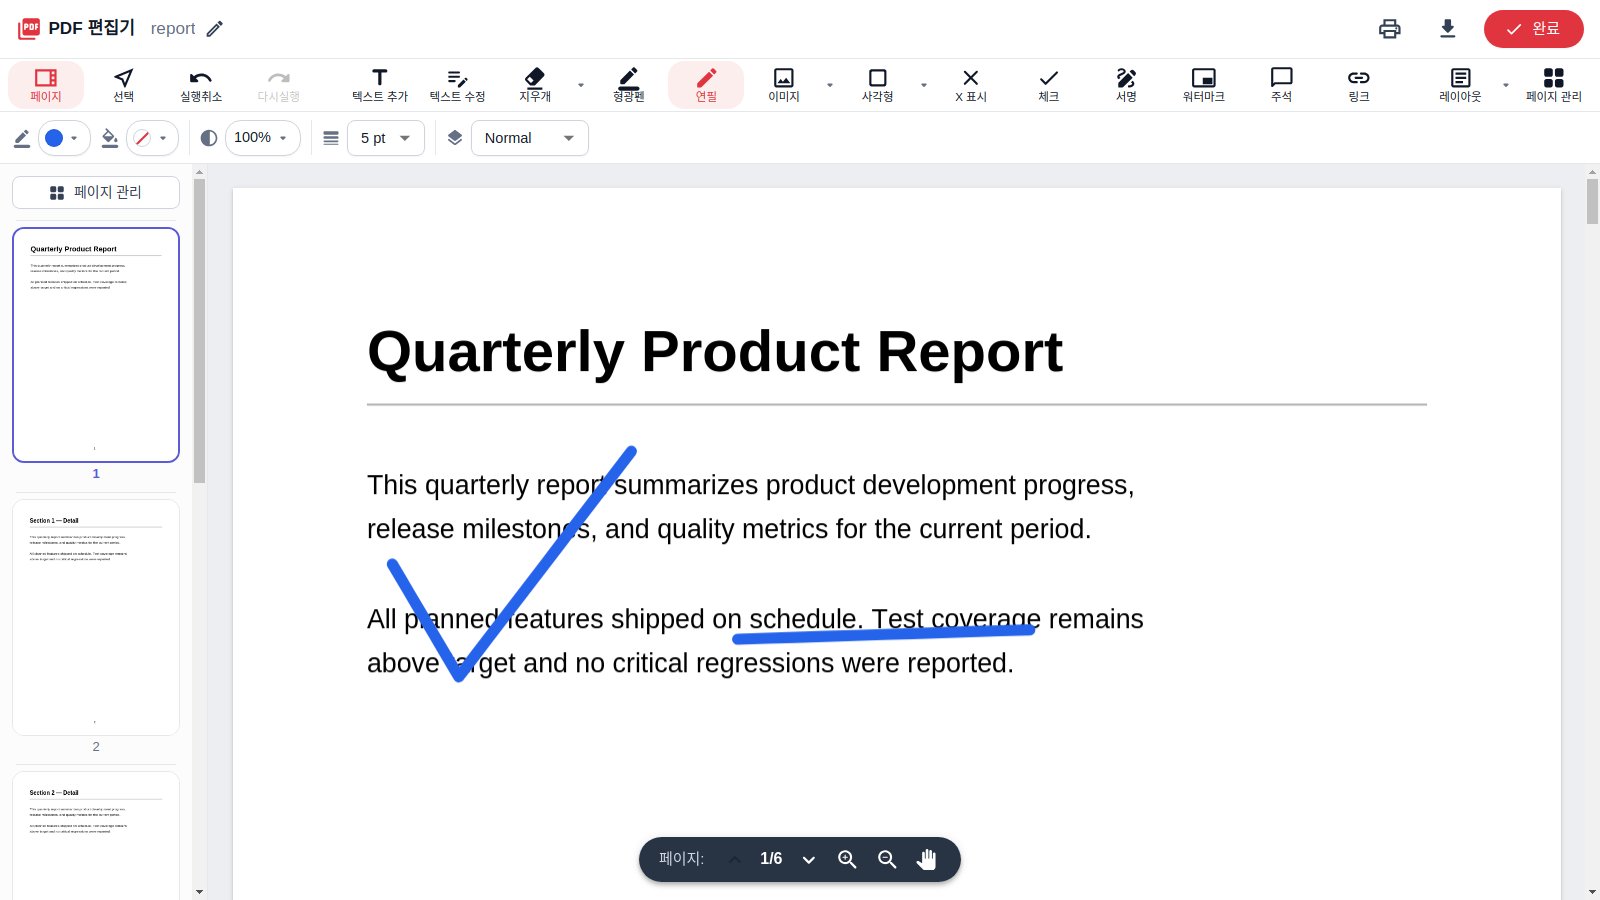Open the 텍스트 수정 tool
This screenshot has height=900, width=1600.
tap(457, 85)
